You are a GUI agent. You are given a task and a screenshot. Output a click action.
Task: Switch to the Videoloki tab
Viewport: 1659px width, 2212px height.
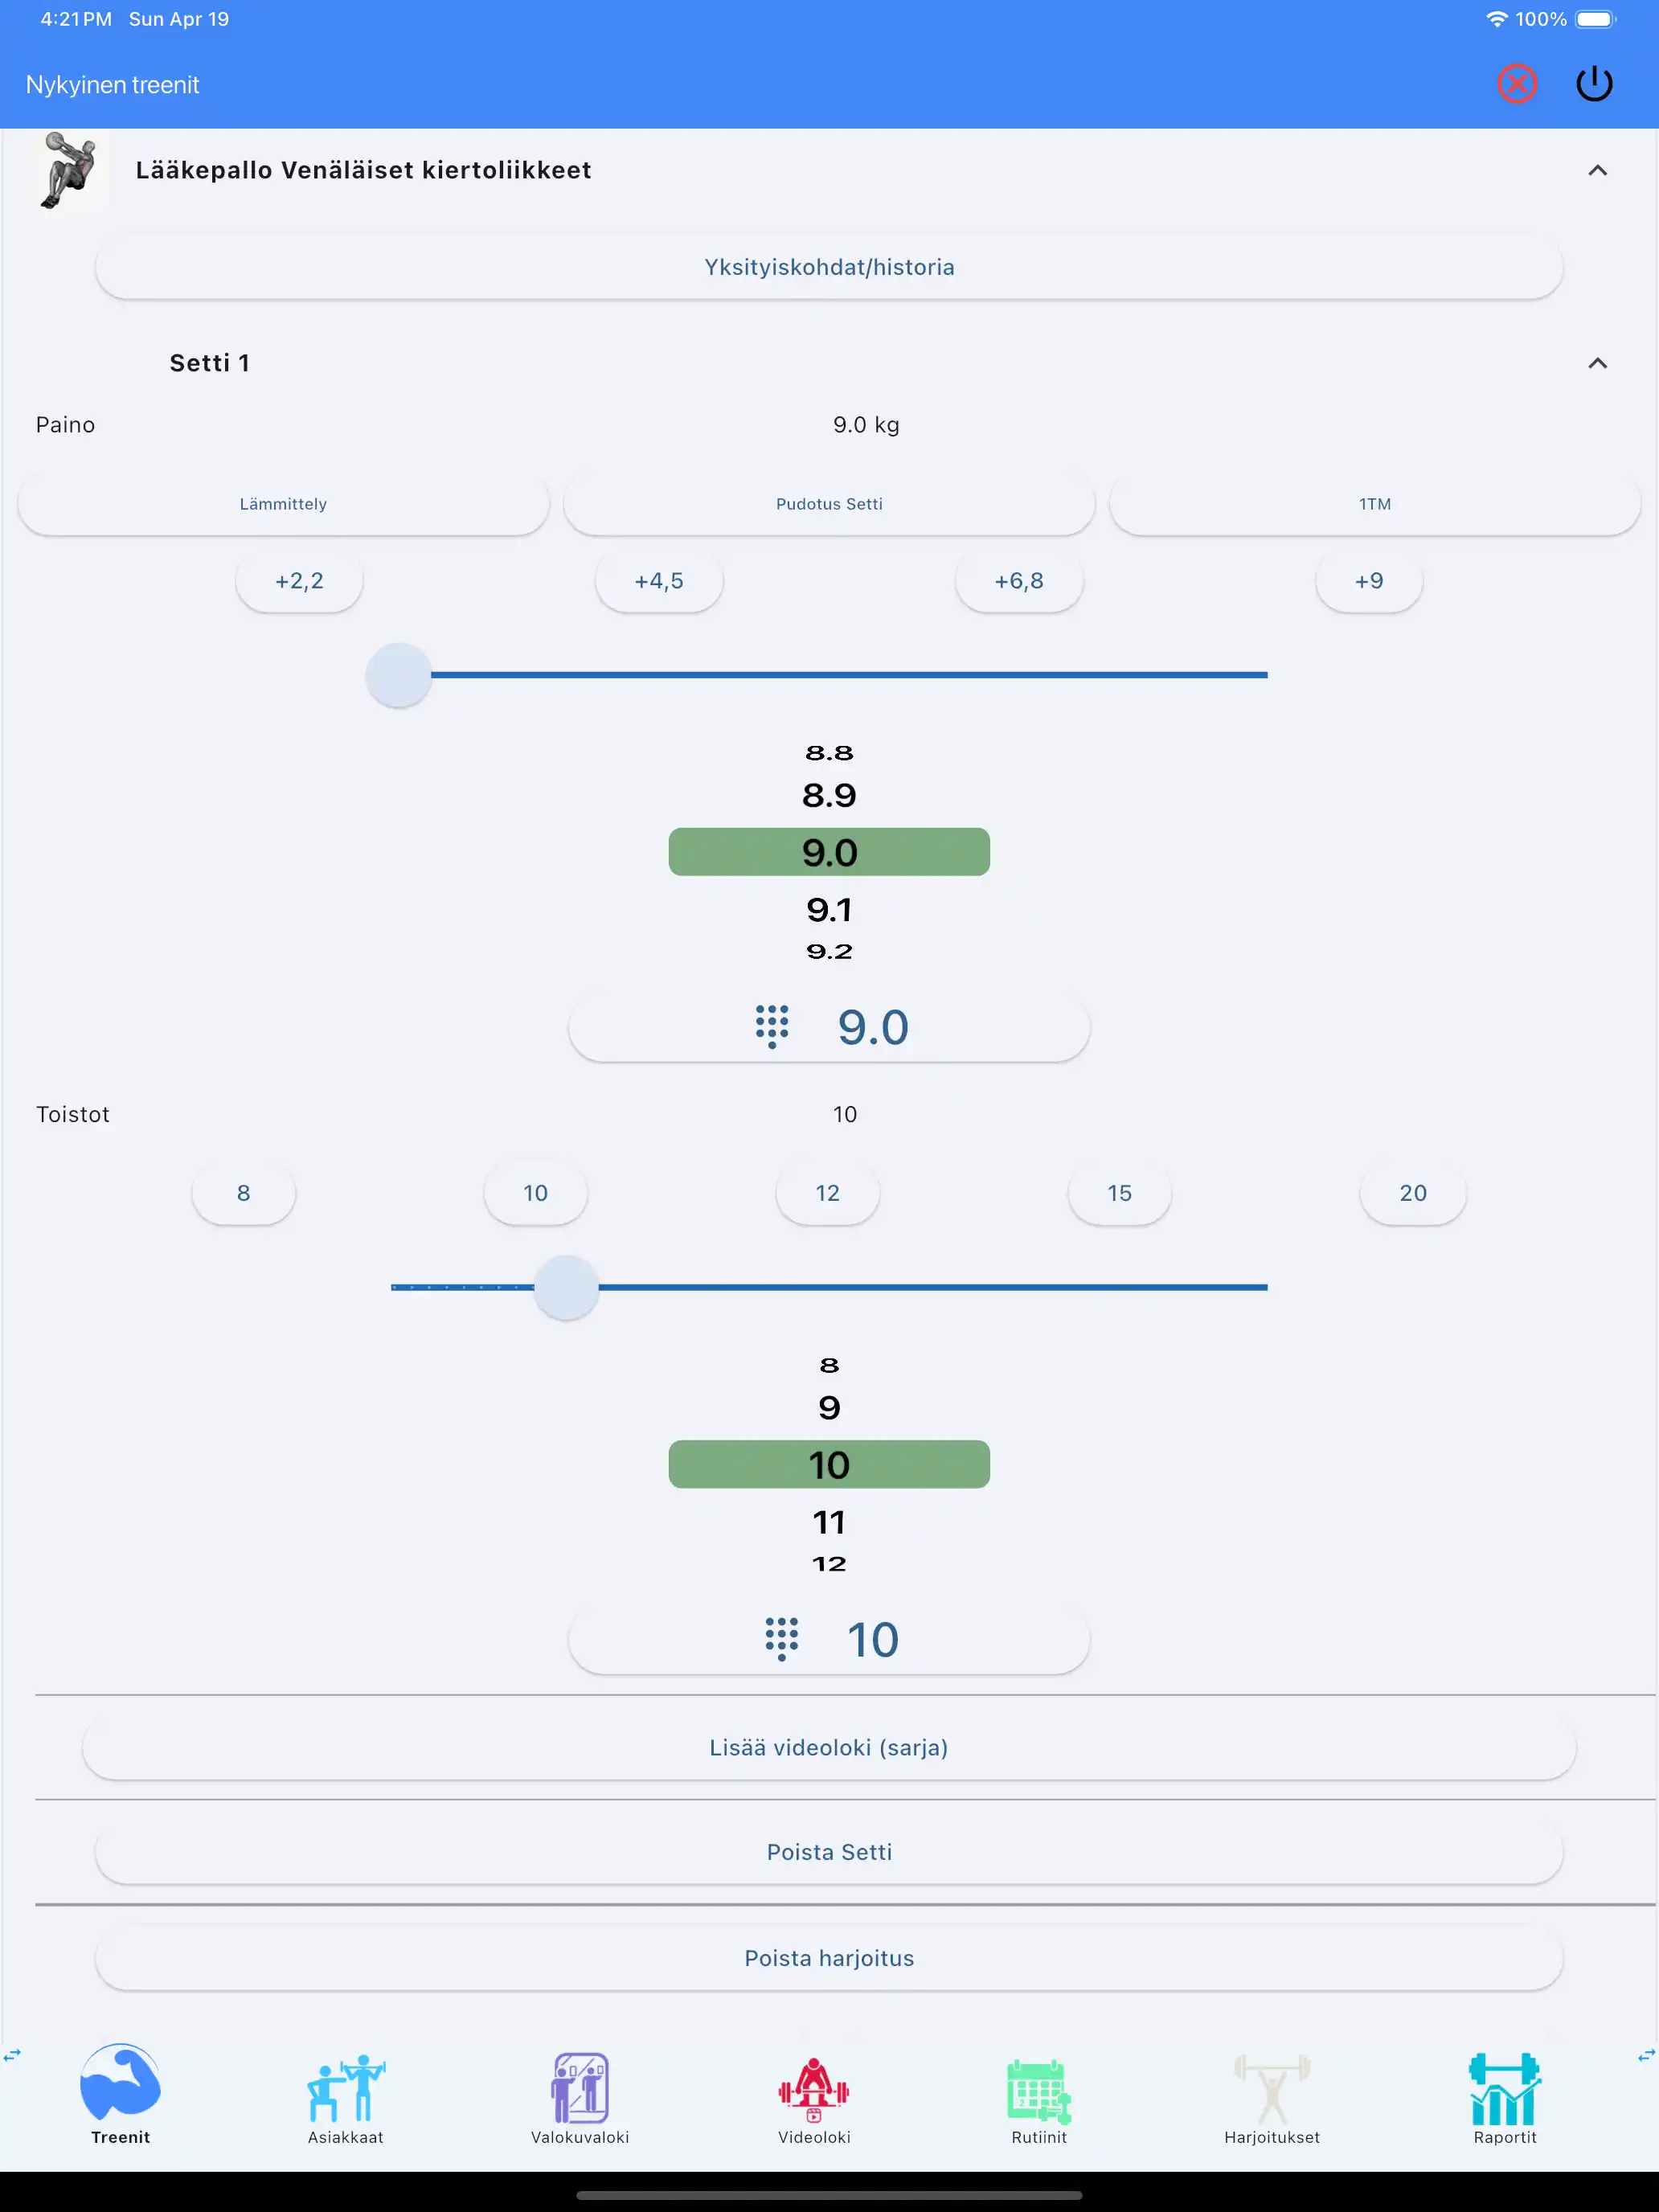click(x=814, y=2098)
